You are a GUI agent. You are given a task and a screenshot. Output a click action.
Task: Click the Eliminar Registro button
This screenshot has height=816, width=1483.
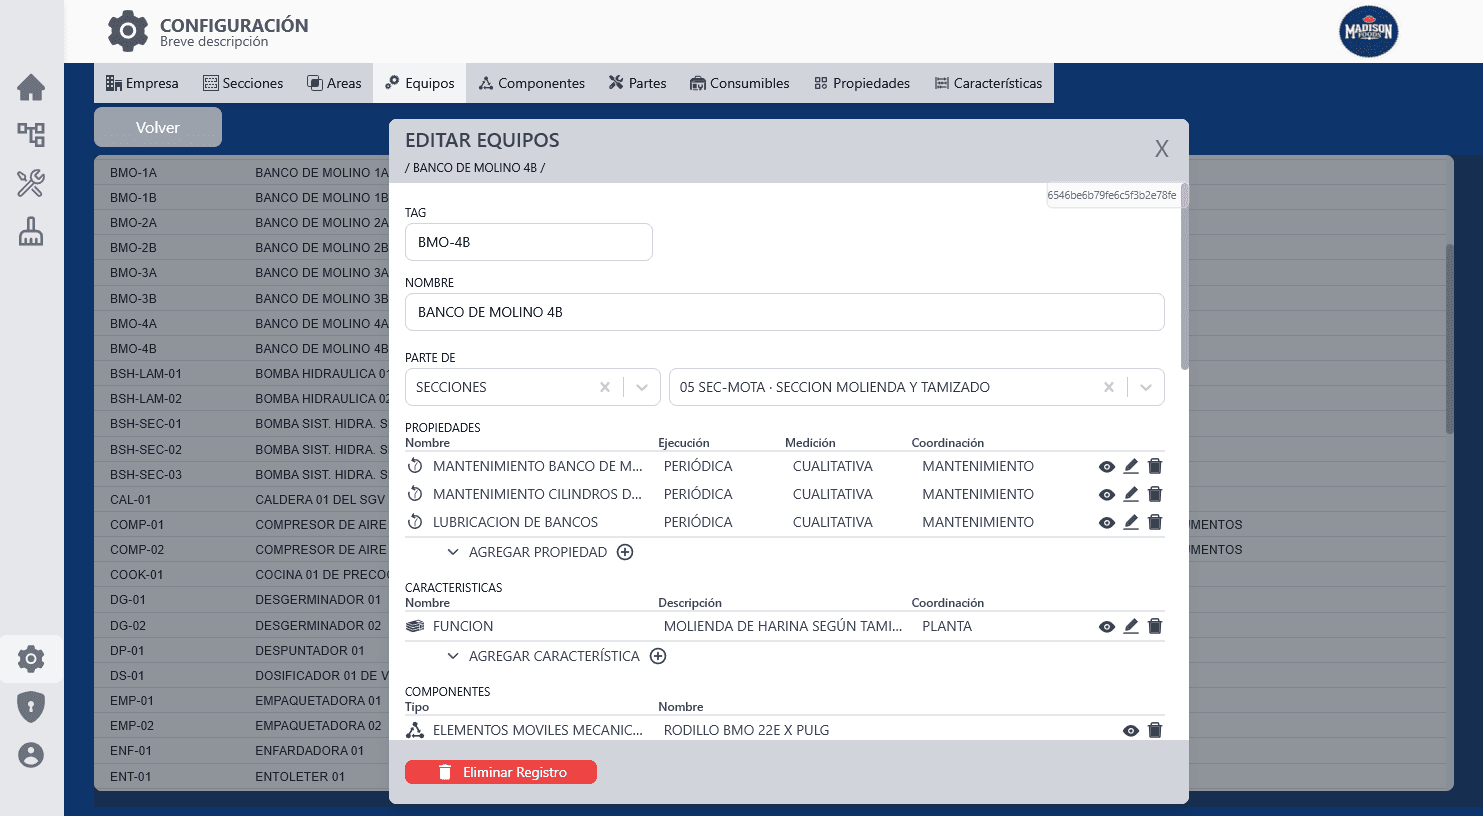[500, 771]
